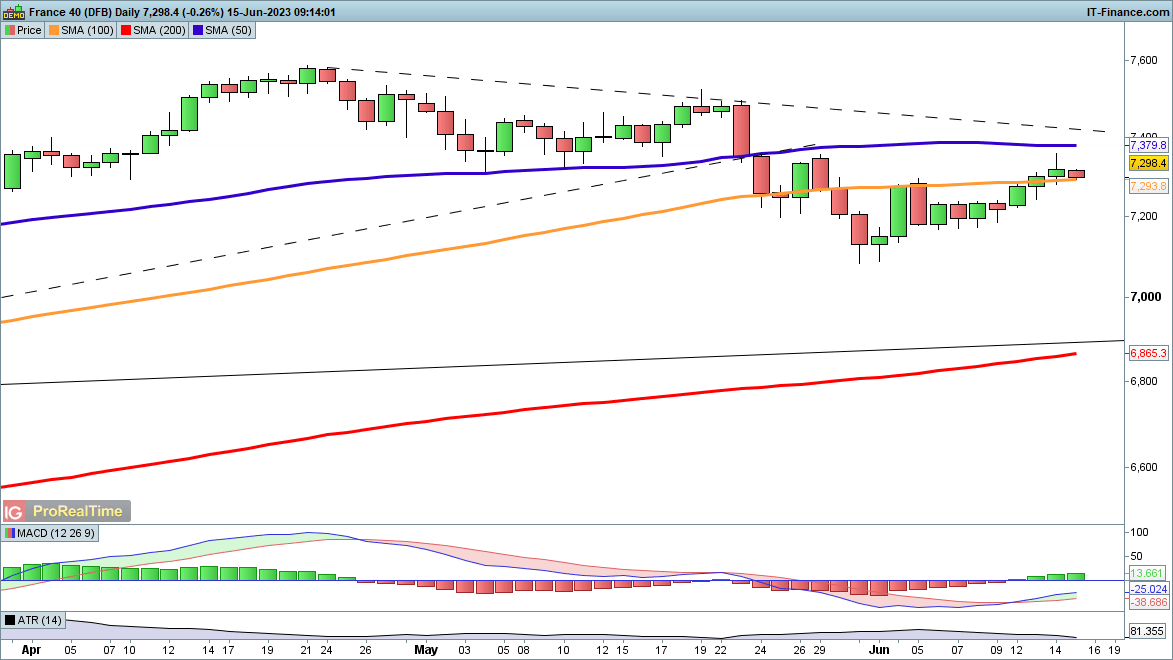Click the 7,600 price axis label
1173x660 pixels.
1143,61
